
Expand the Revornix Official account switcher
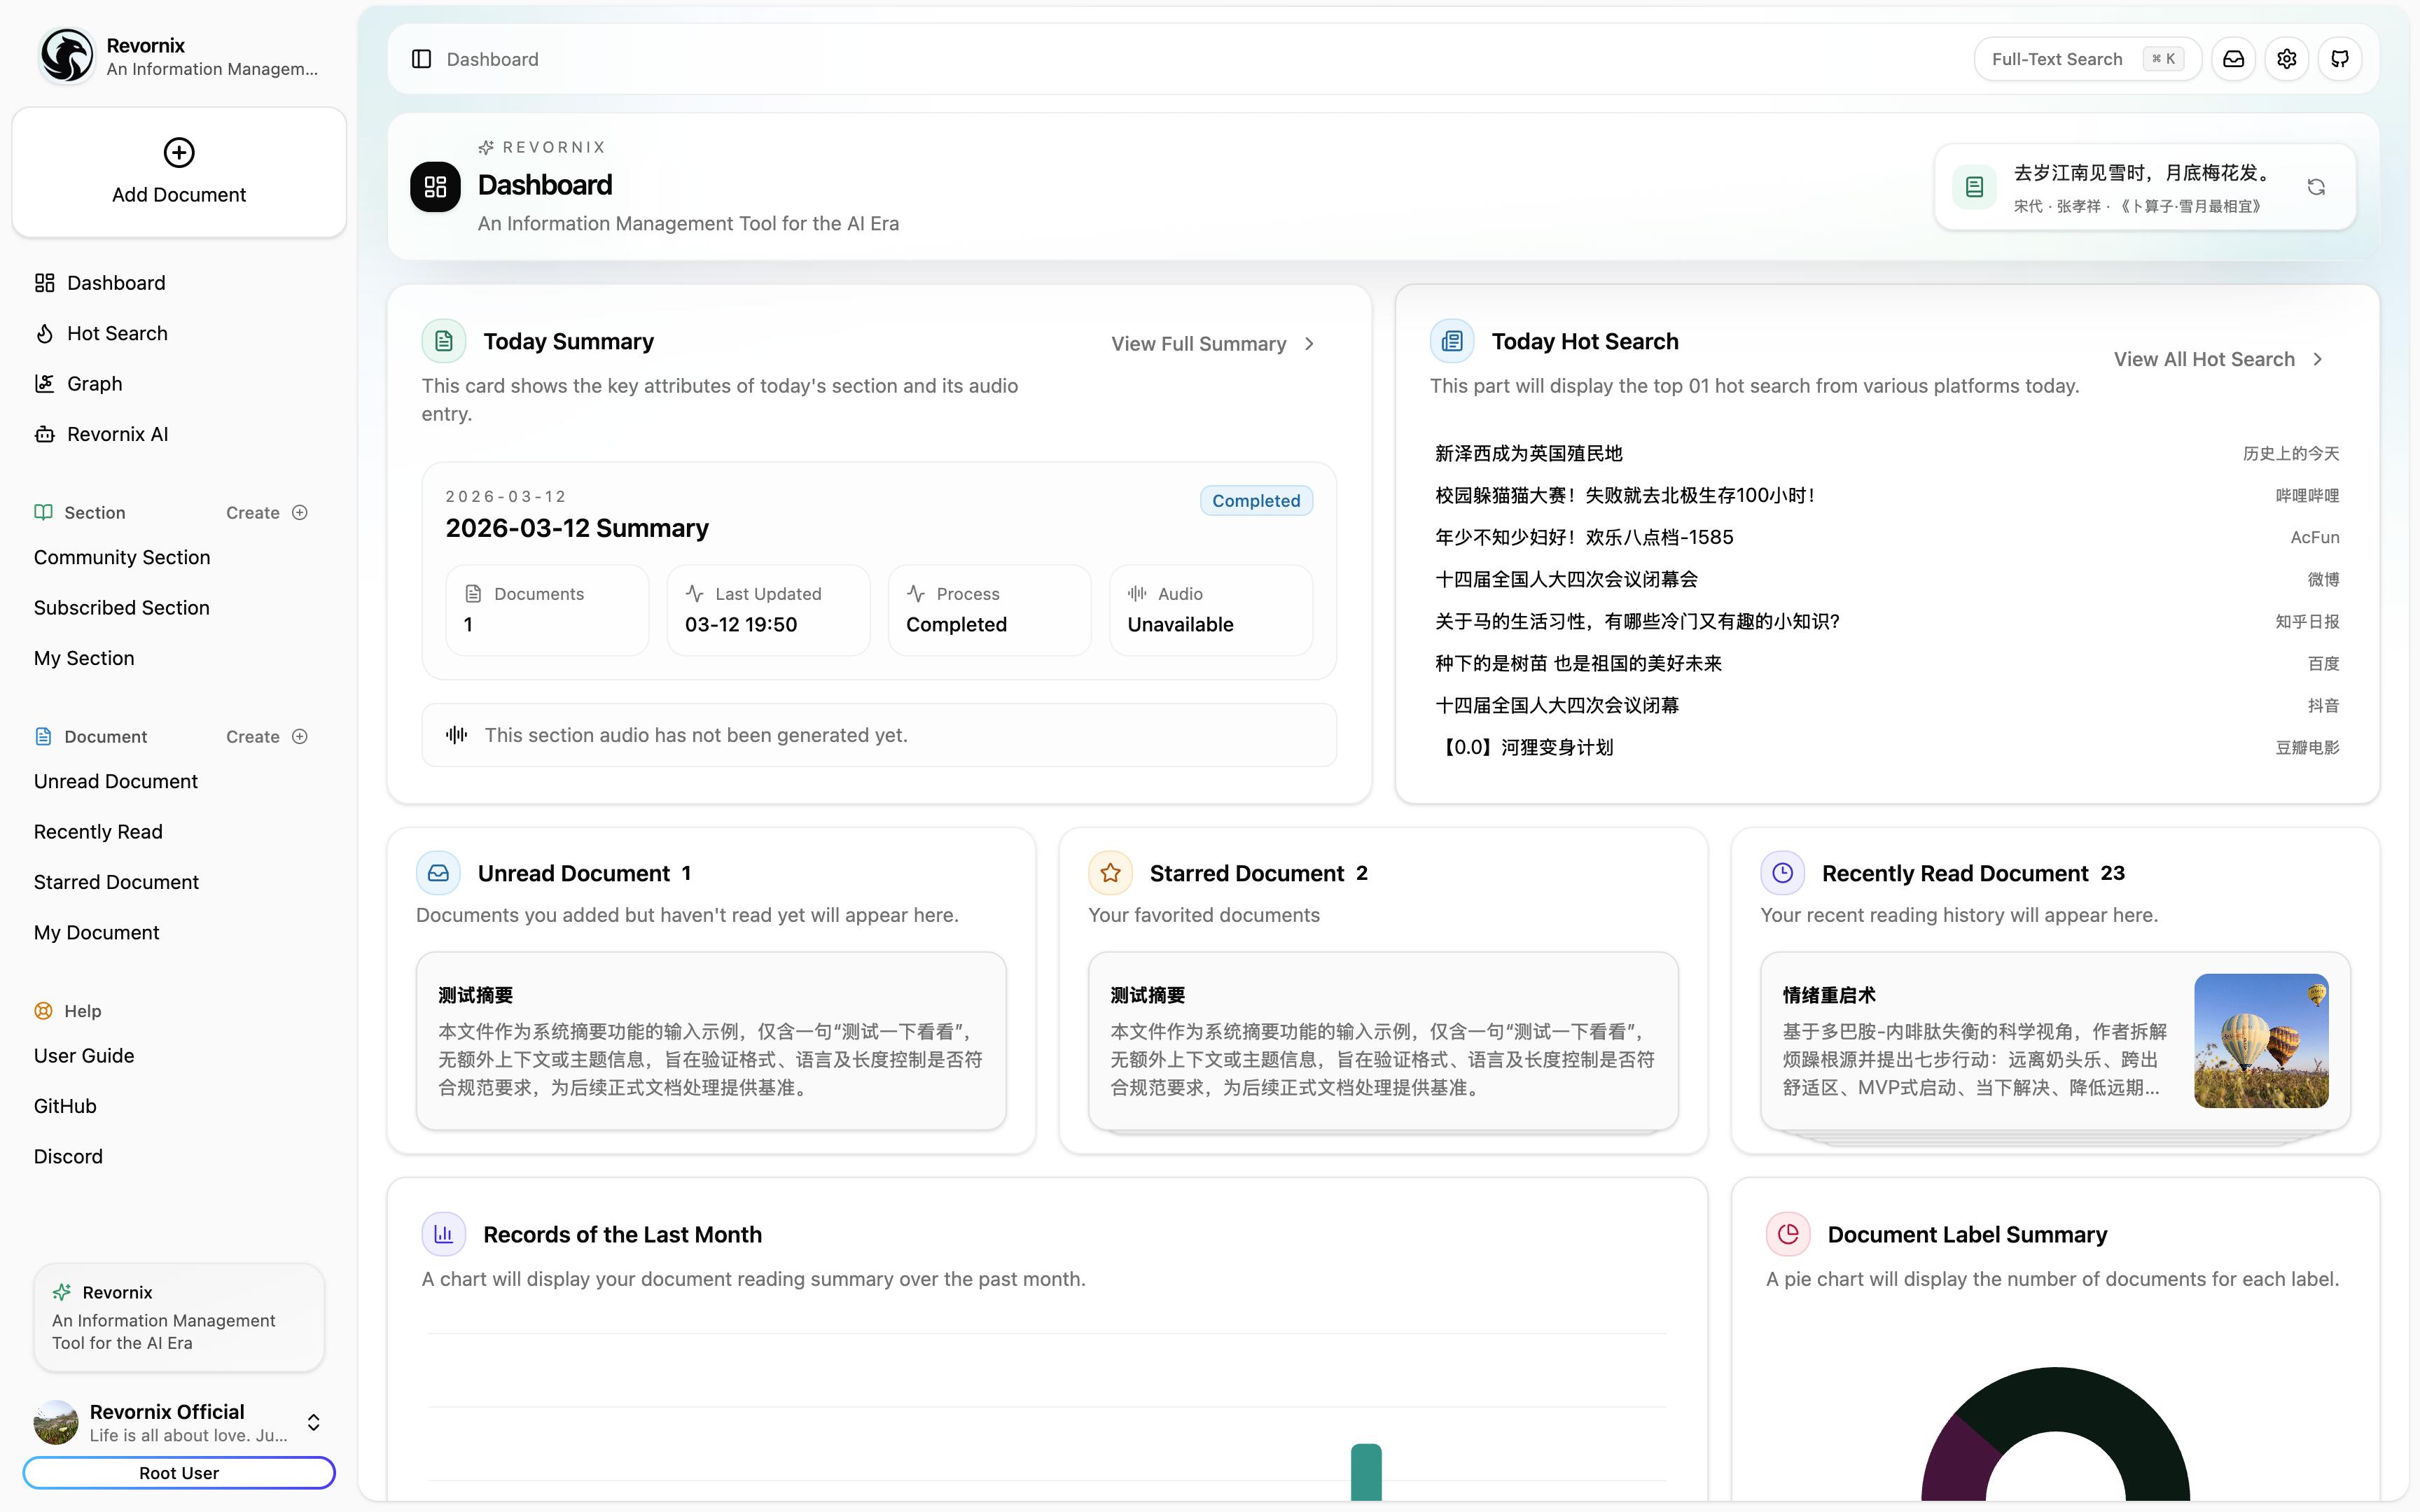(x=313, y=1422)
